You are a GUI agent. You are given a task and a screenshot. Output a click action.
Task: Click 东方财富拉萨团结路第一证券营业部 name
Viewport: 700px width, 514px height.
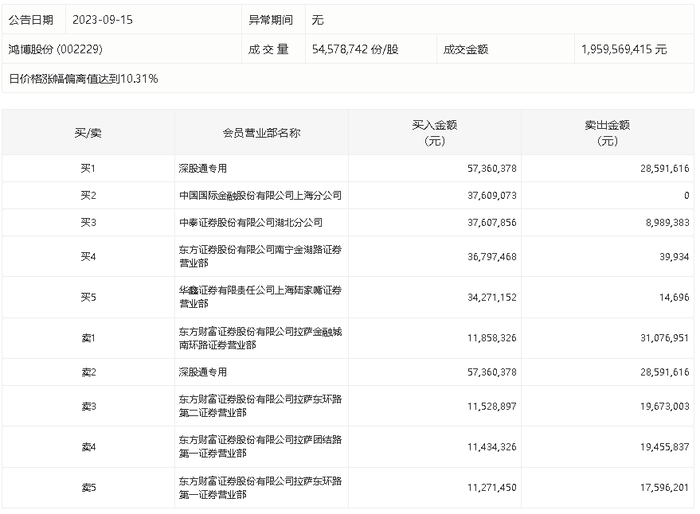click(260, 447)
